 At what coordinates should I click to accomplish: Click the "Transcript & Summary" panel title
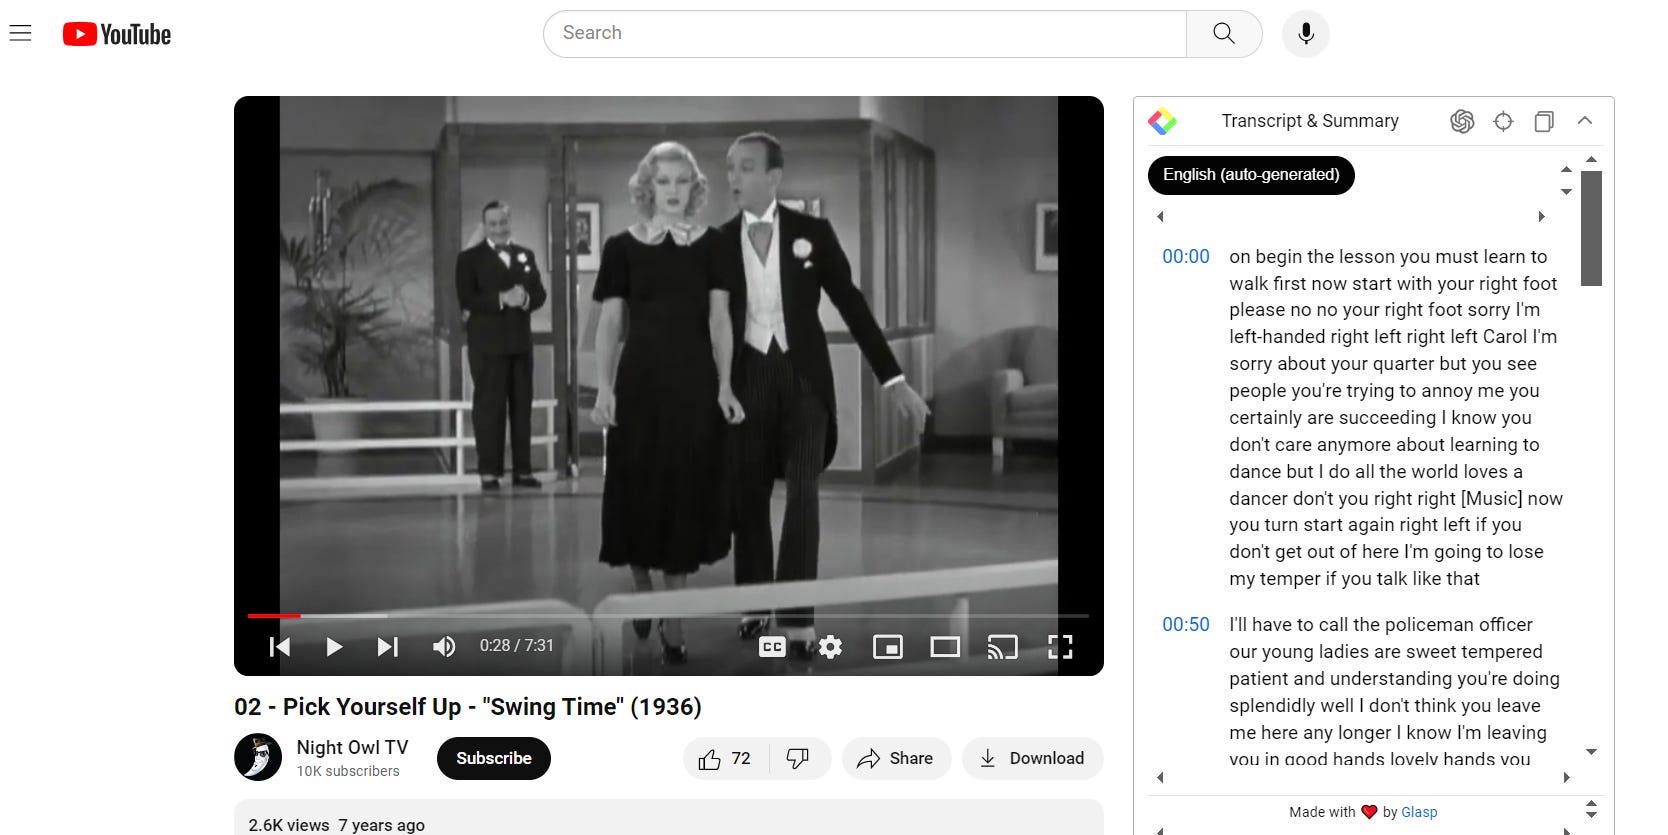(x=1310, y=121)
